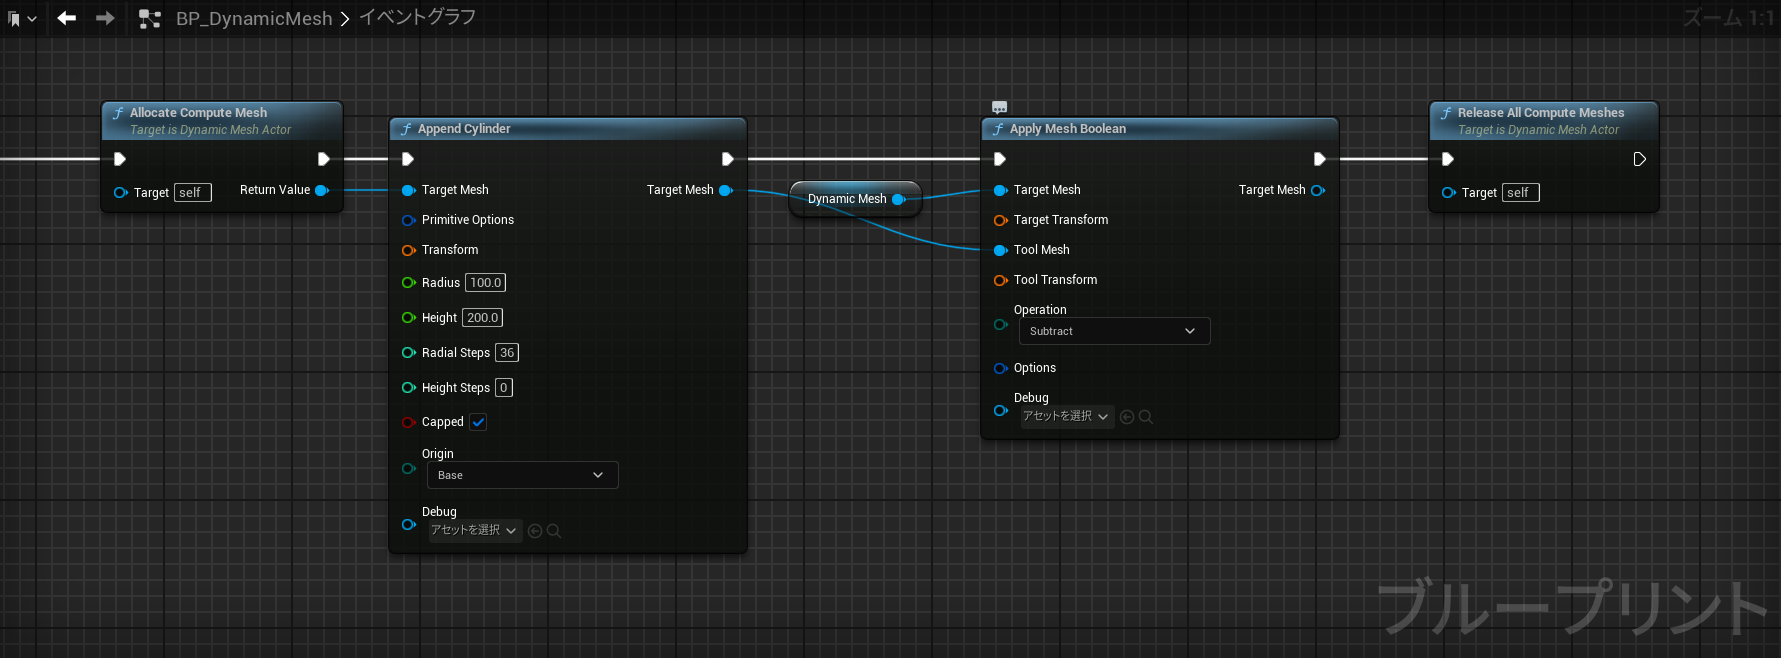
Task: Select Allocate Compute Mesh node title
Action: [198, 113]
